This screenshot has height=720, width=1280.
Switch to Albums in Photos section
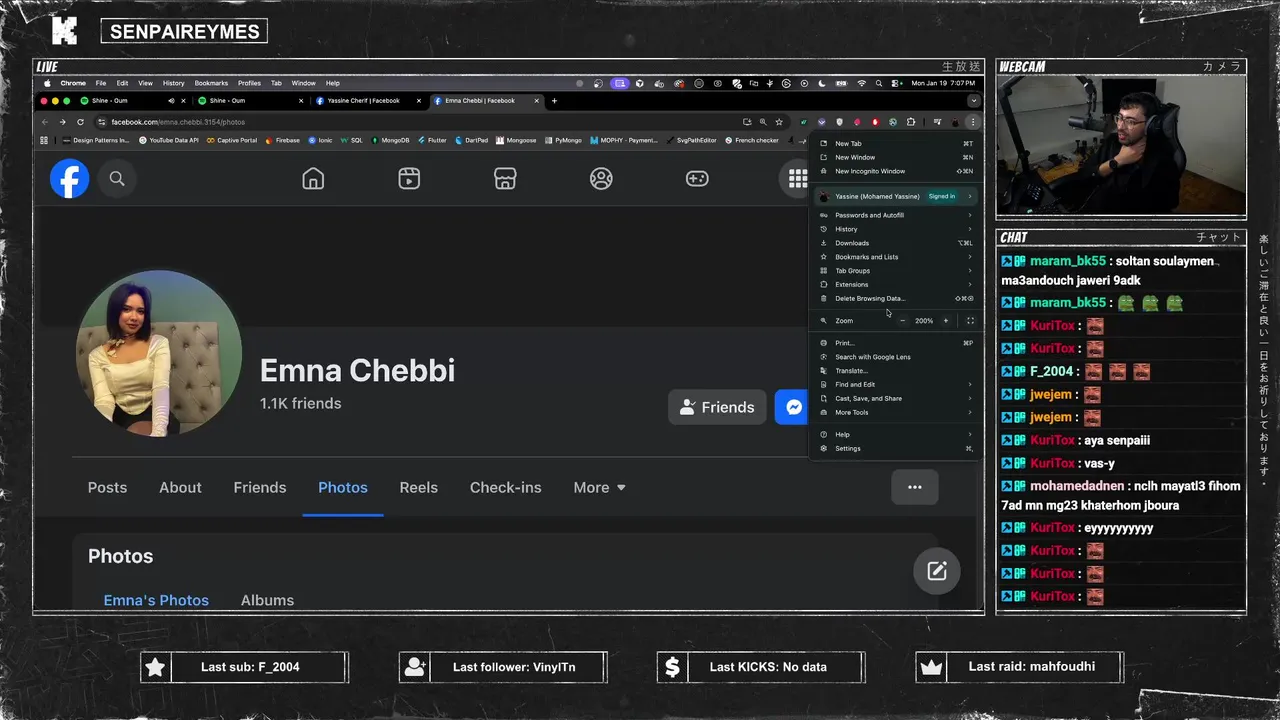(x=267, y=600)
